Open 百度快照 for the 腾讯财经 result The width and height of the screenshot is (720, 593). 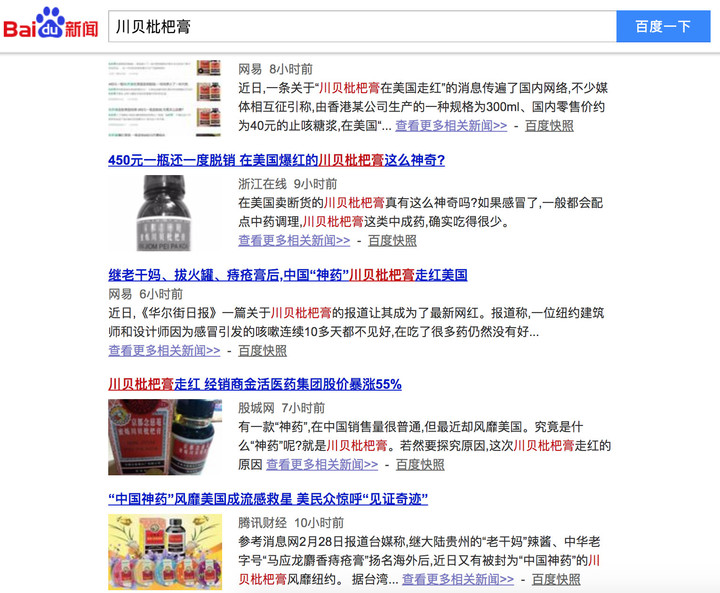(556, 580)
